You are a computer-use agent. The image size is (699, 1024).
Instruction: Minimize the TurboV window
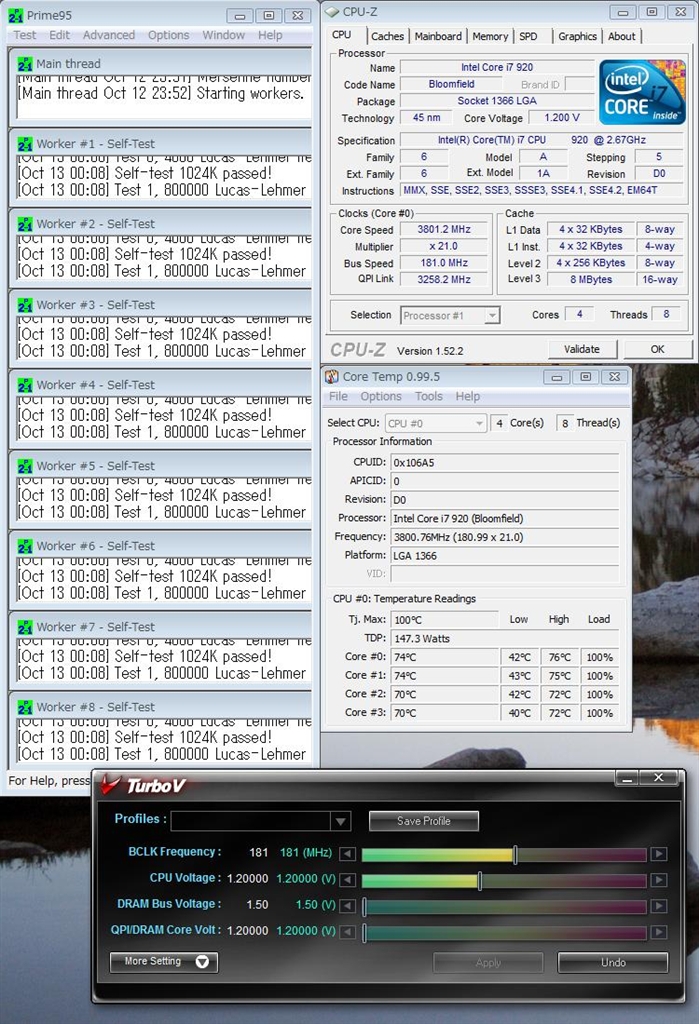(627, 778)
